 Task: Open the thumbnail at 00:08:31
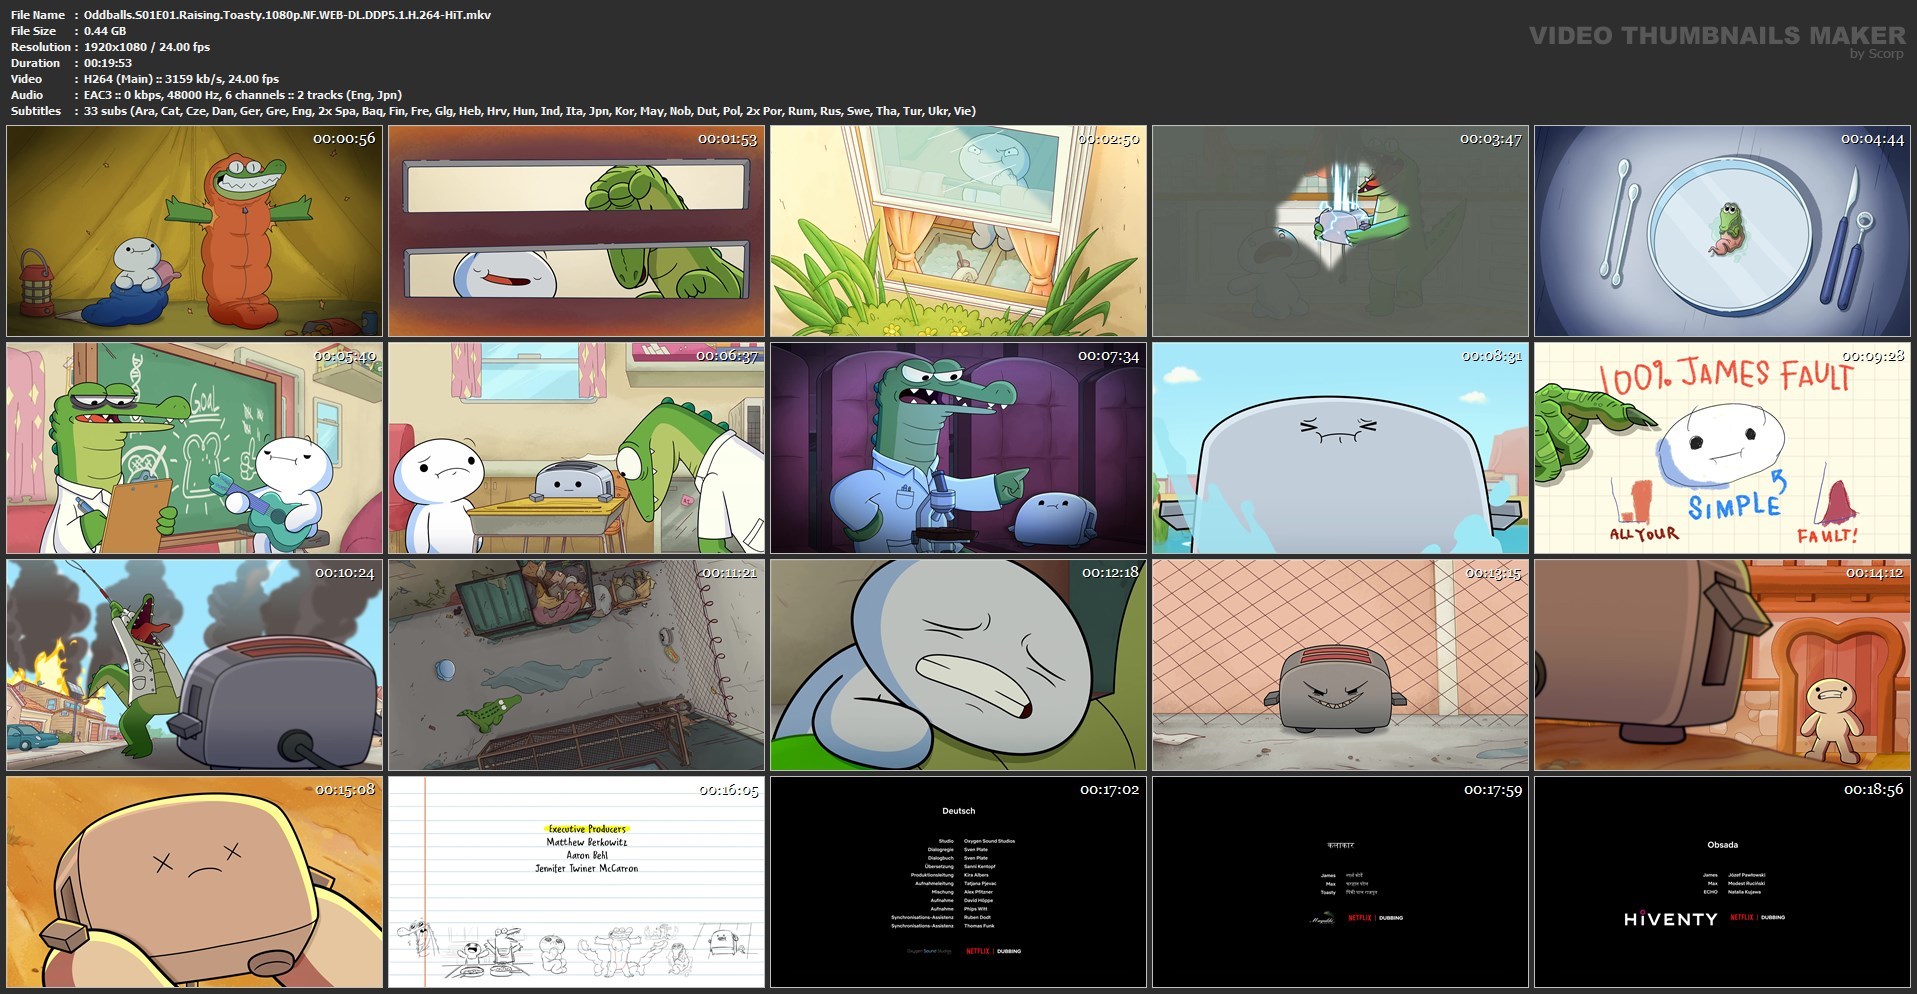pyautogui.click(x=1341, y=448)
